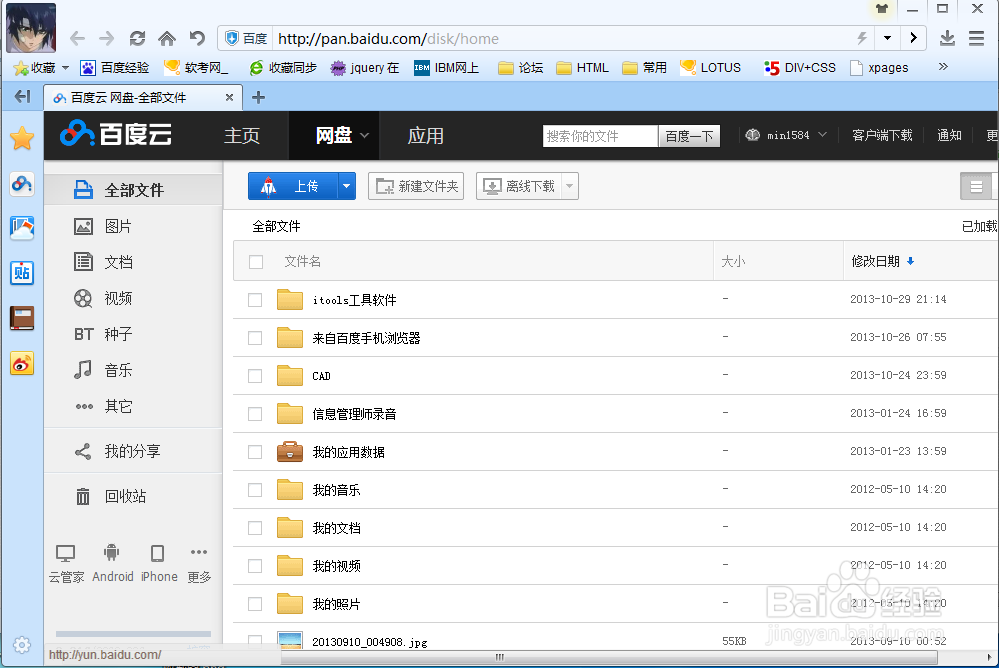This screenshot has width=999, height=668.
Task: Open the 通知 notifications link
Action: click(x=949, y=135)
